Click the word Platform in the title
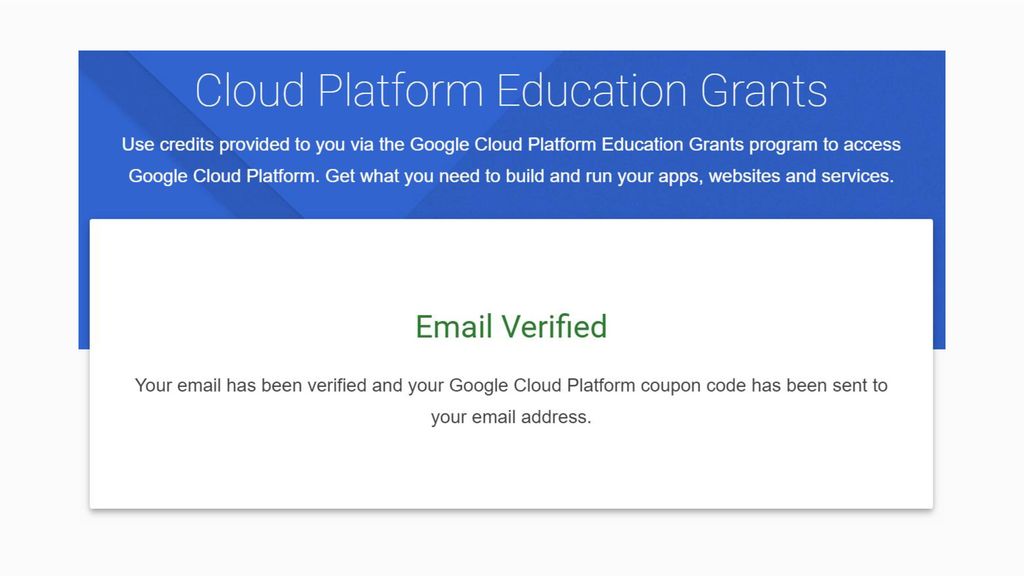The width and height of the screenshot is (1024, 576). tap(400, 91)
